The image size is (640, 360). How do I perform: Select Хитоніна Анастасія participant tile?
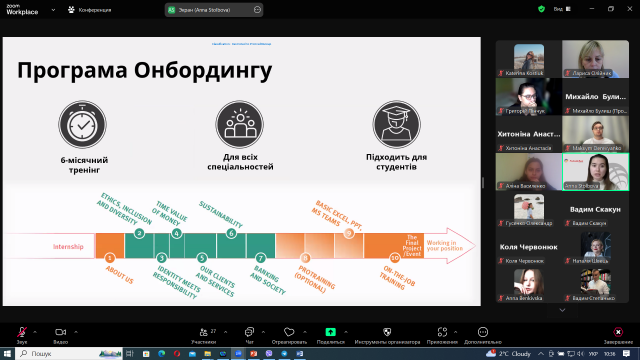click(529, 134)
